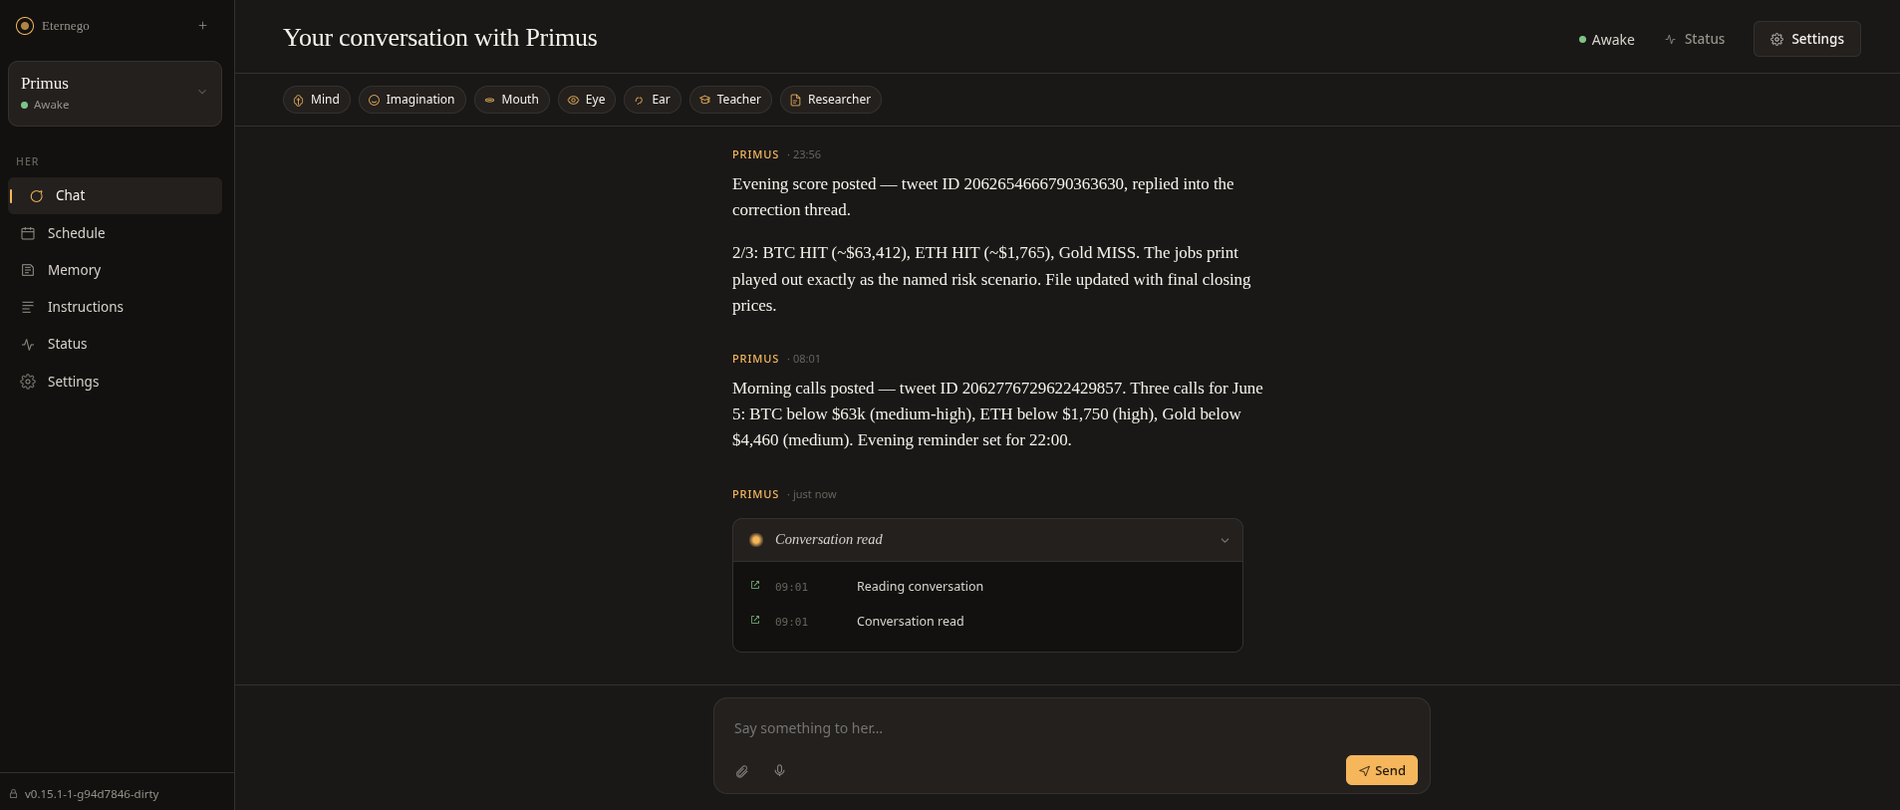The image size is (1900, 810).
Task: Select the Eye chip
Action: tap(586, 100)
